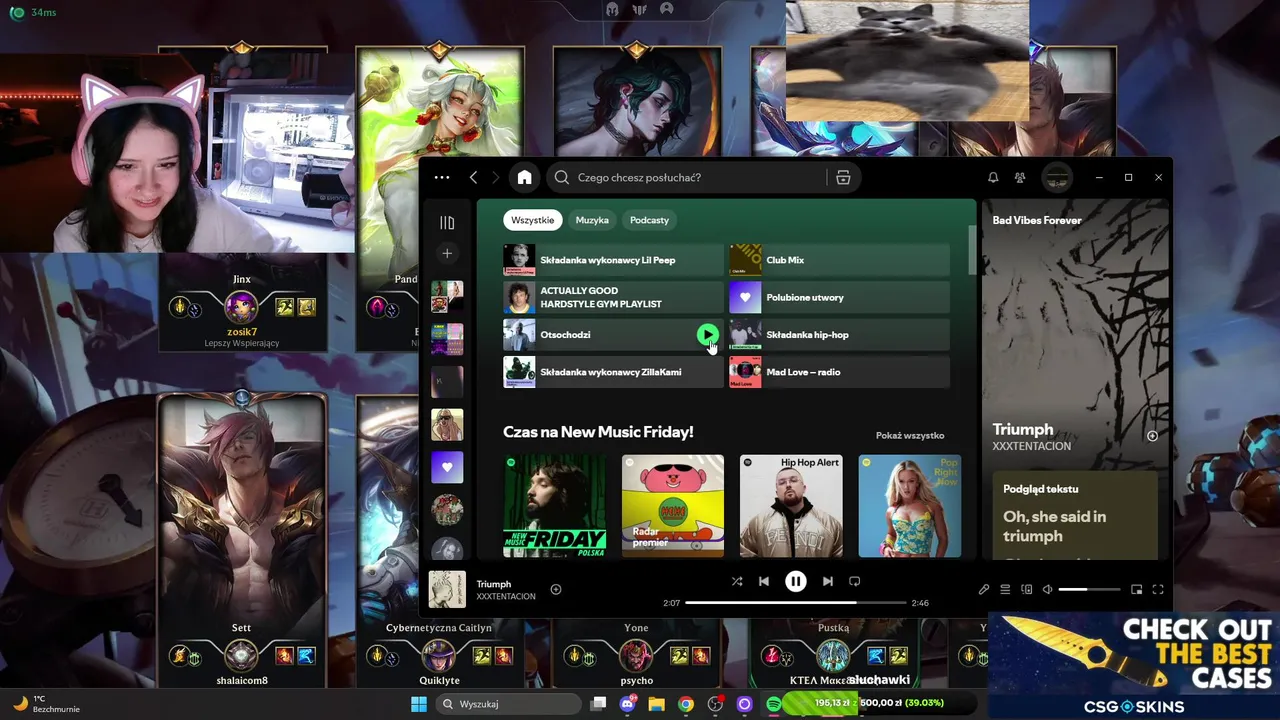Open Składanka wykonawcy ZillaKami
The width and height of the screenshot is (1280, 720).
[x=613, y=372]
